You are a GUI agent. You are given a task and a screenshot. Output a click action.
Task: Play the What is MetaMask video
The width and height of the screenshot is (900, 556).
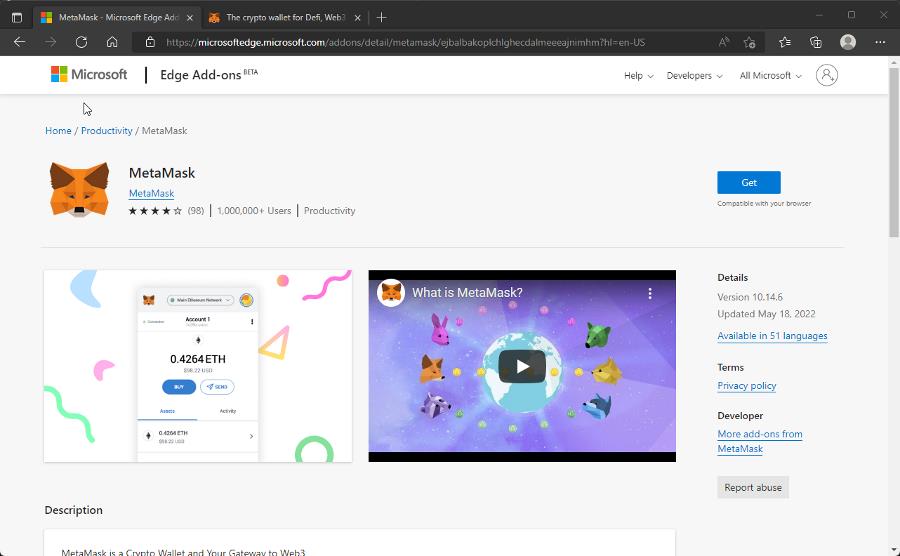coord(522,366)
